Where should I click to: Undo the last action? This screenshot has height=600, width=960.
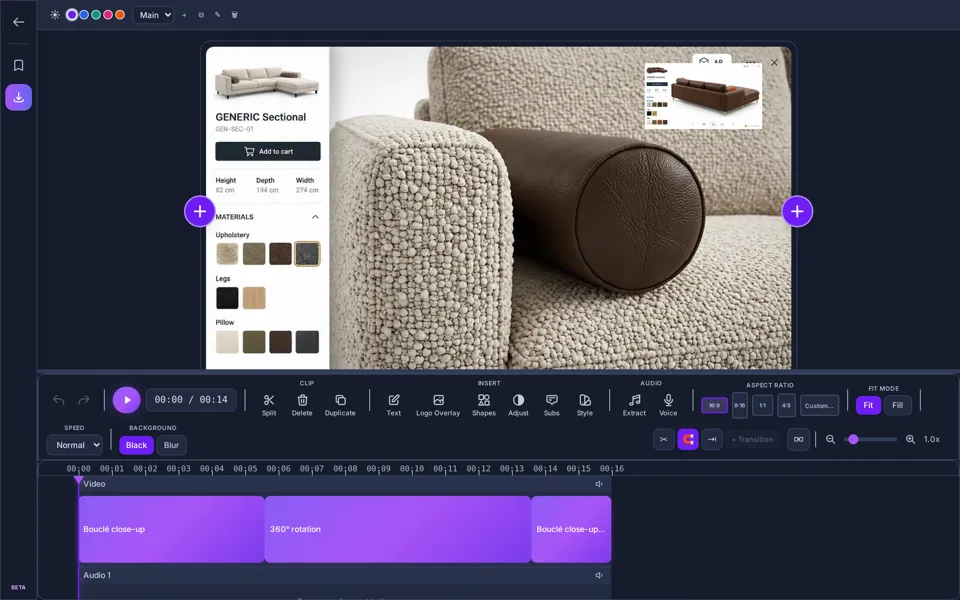pyautogui.click(x=59, y=400)
